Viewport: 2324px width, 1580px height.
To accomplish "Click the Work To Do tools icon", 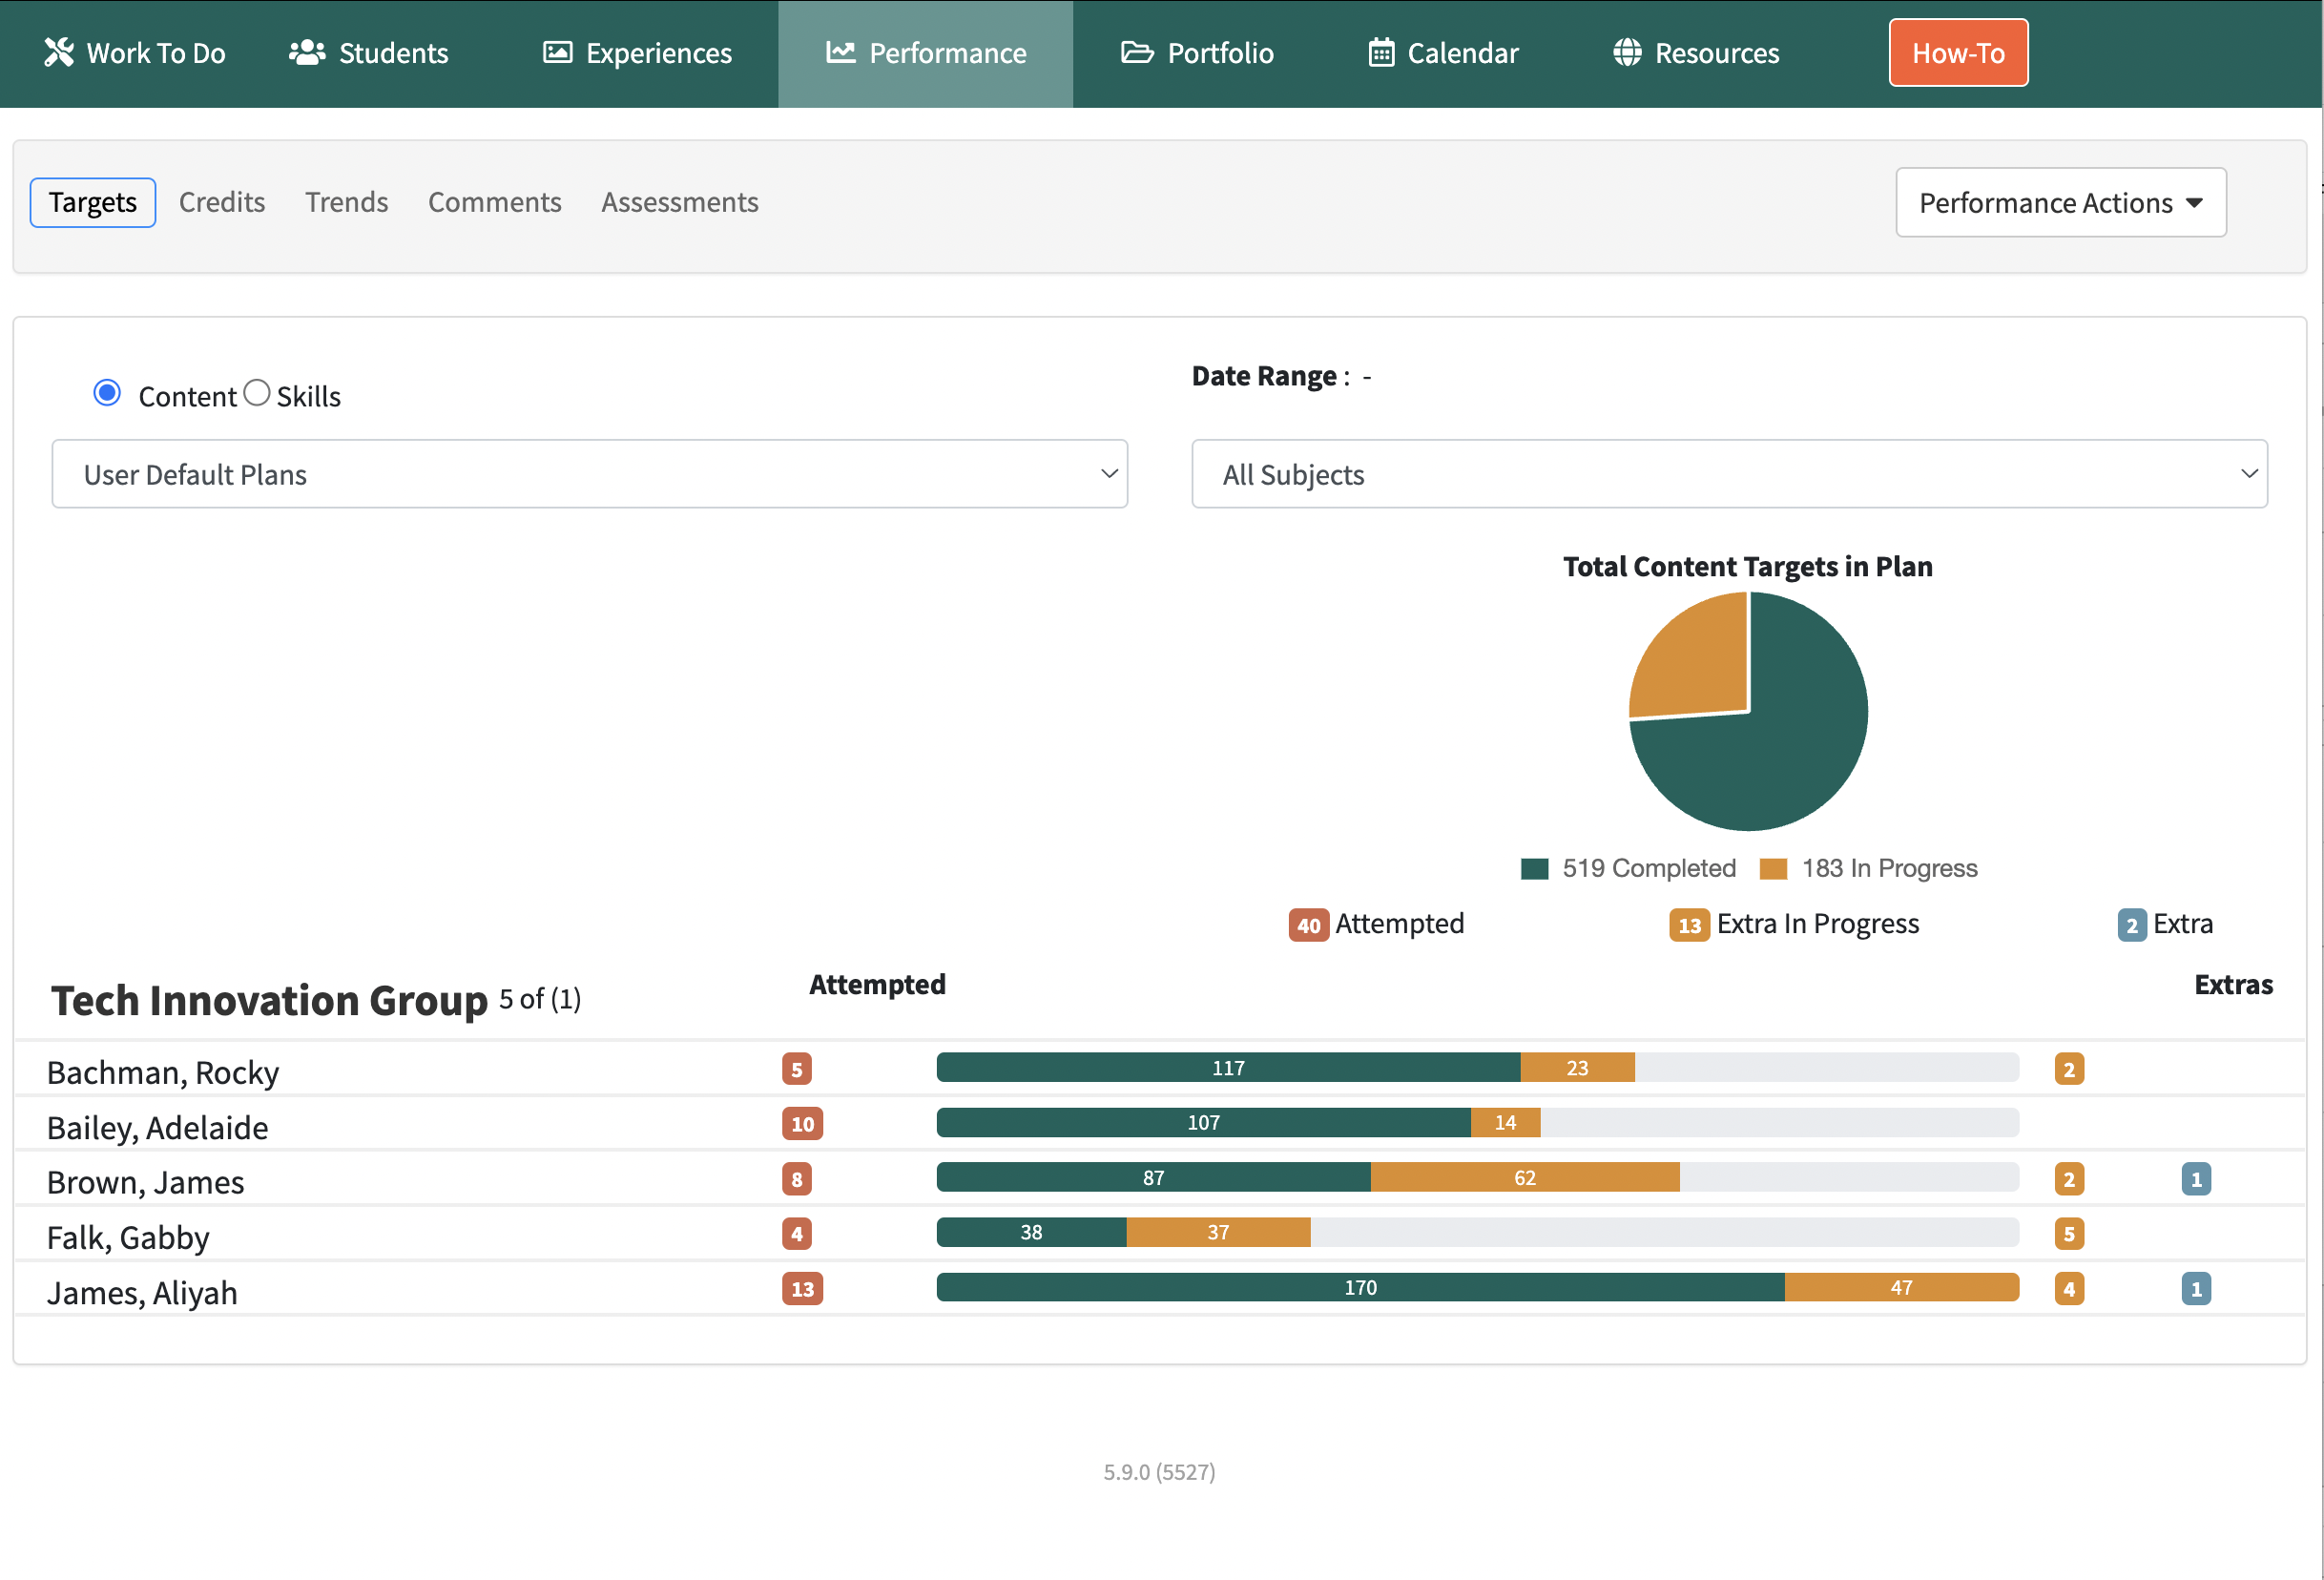I will (59, 53).
